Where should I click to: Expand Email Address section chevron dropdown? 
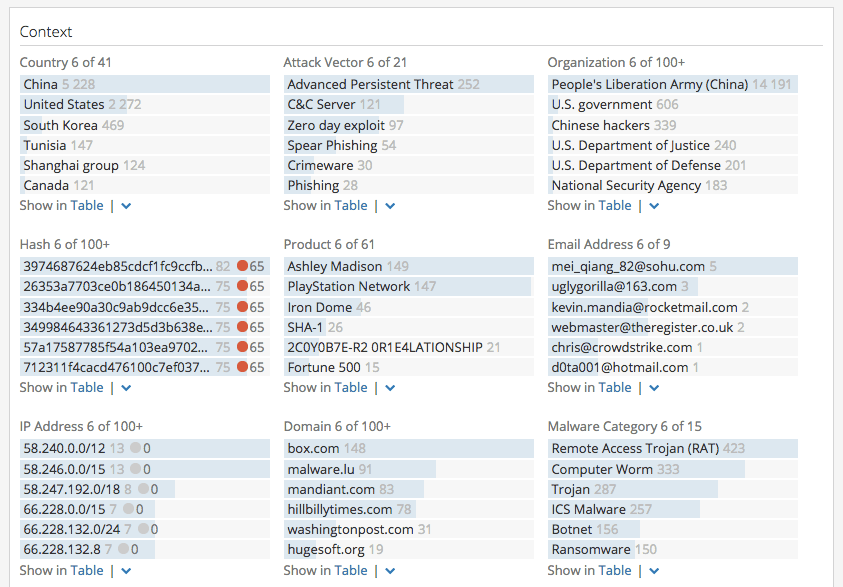[x=654, y=388]
